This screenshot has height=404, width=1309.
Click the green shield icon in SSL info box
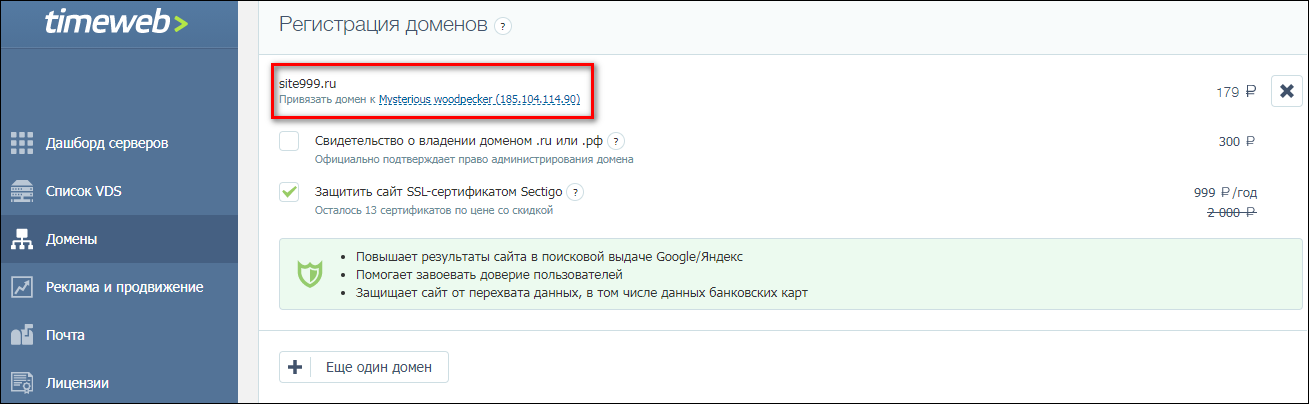coord(309,274)
